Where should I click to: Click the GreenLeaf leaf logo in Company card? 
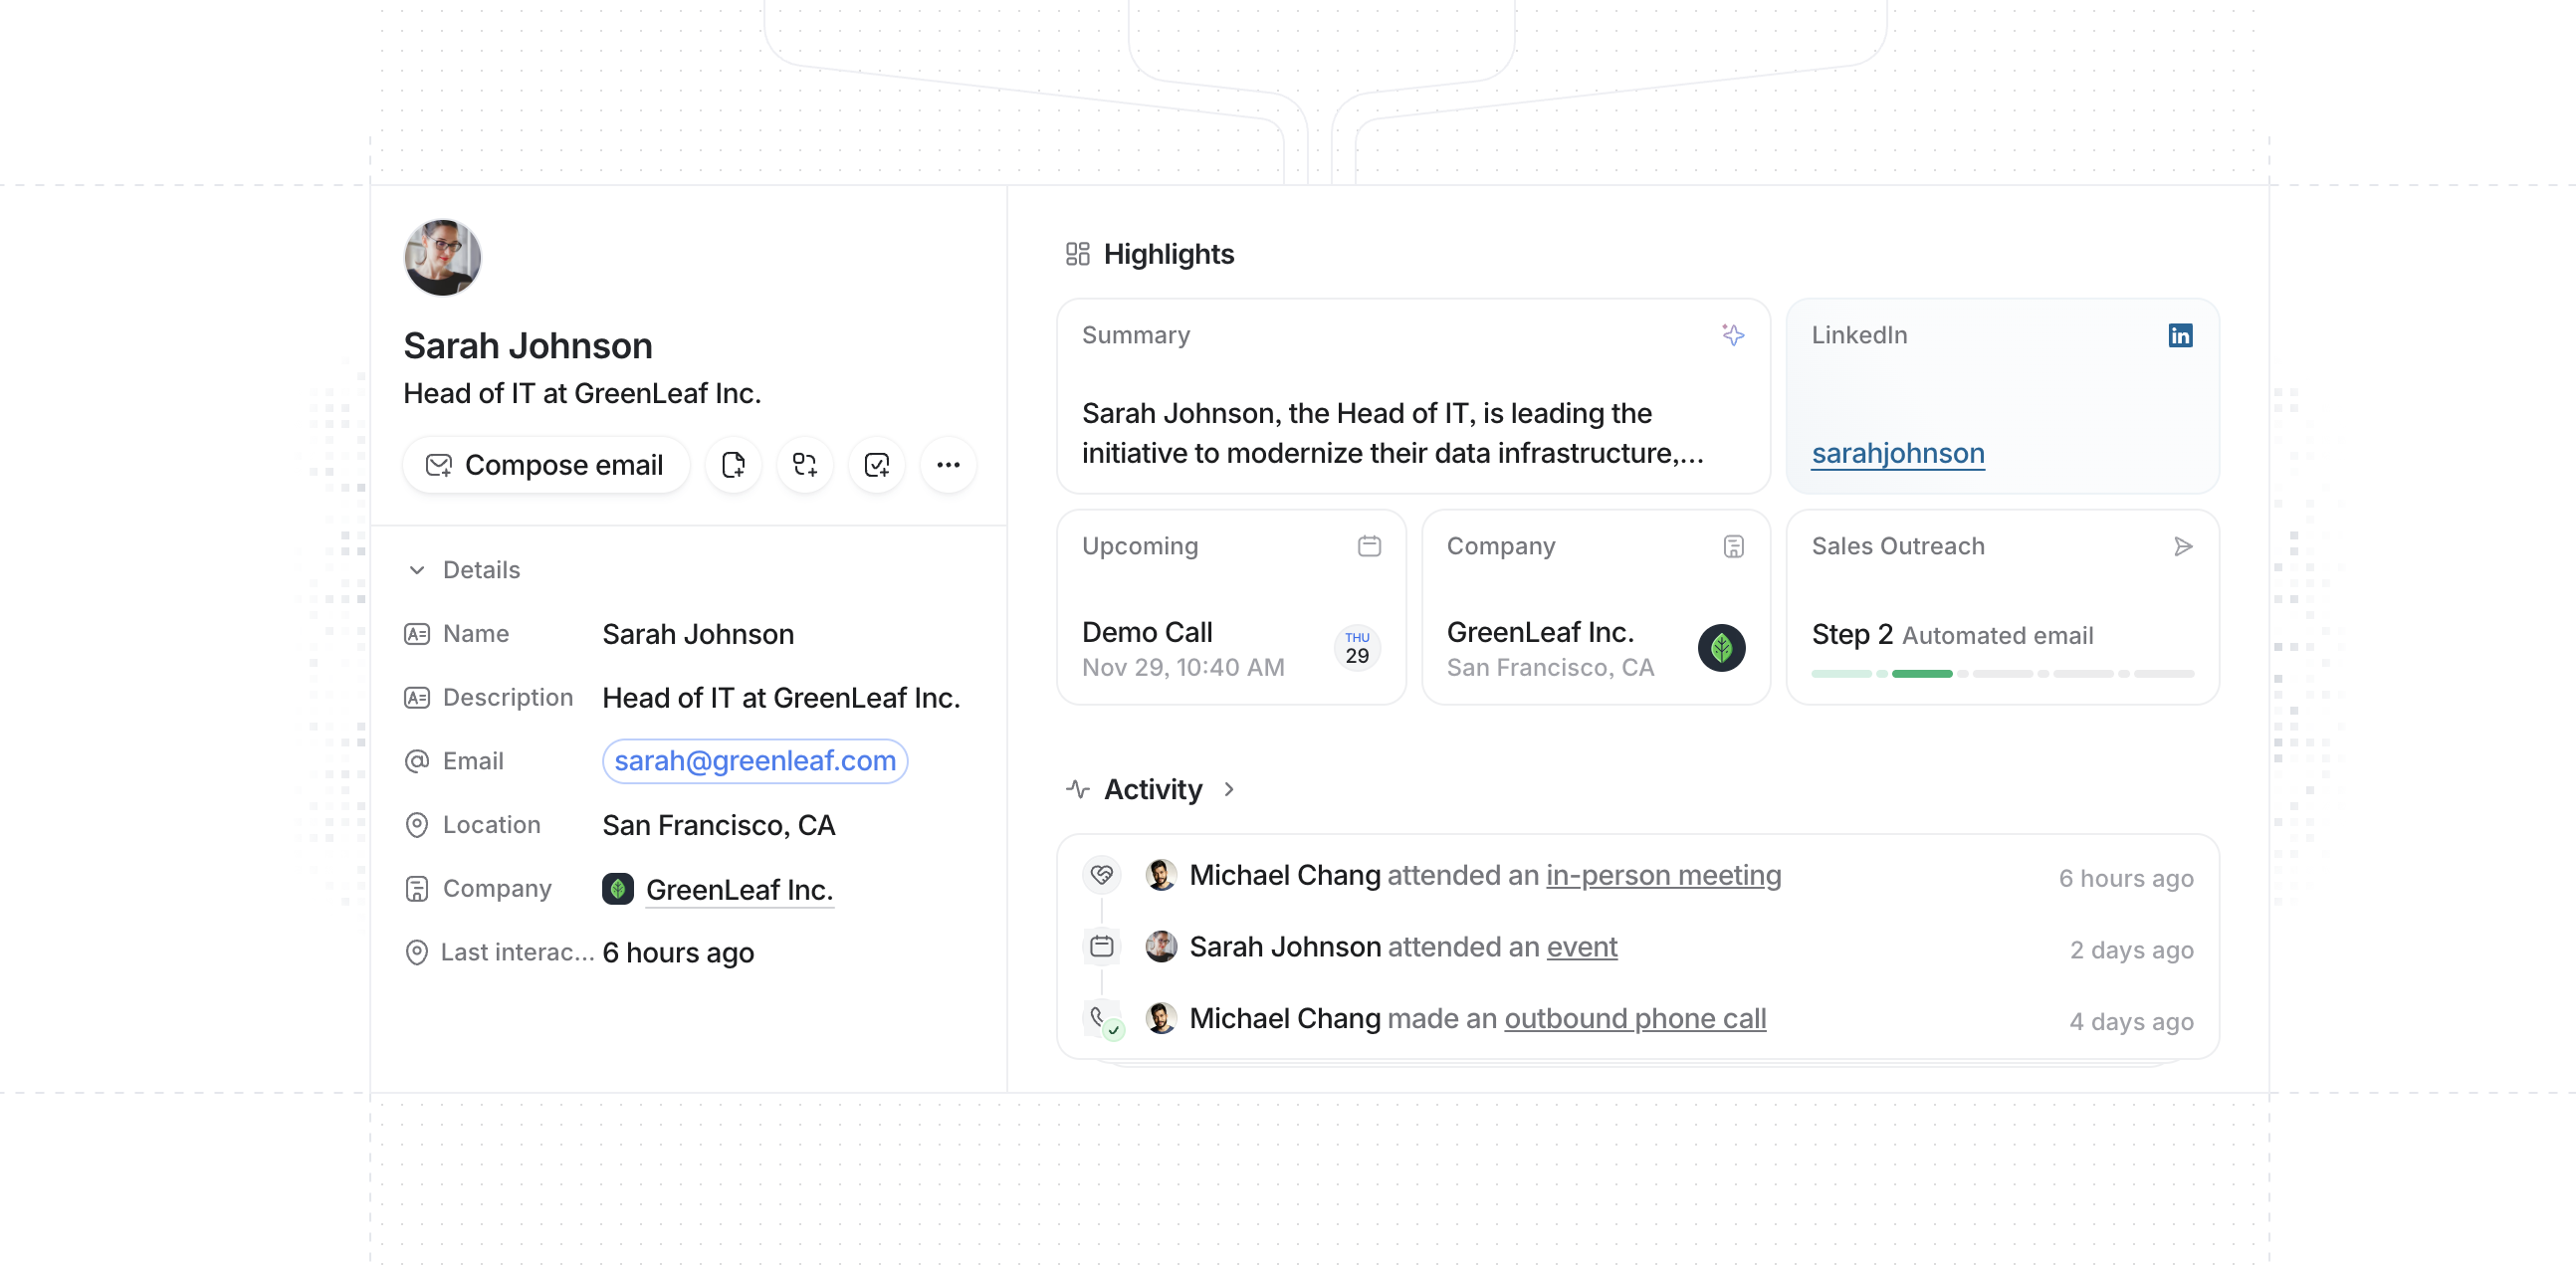pyautogui.click(x=1721, y=648)
